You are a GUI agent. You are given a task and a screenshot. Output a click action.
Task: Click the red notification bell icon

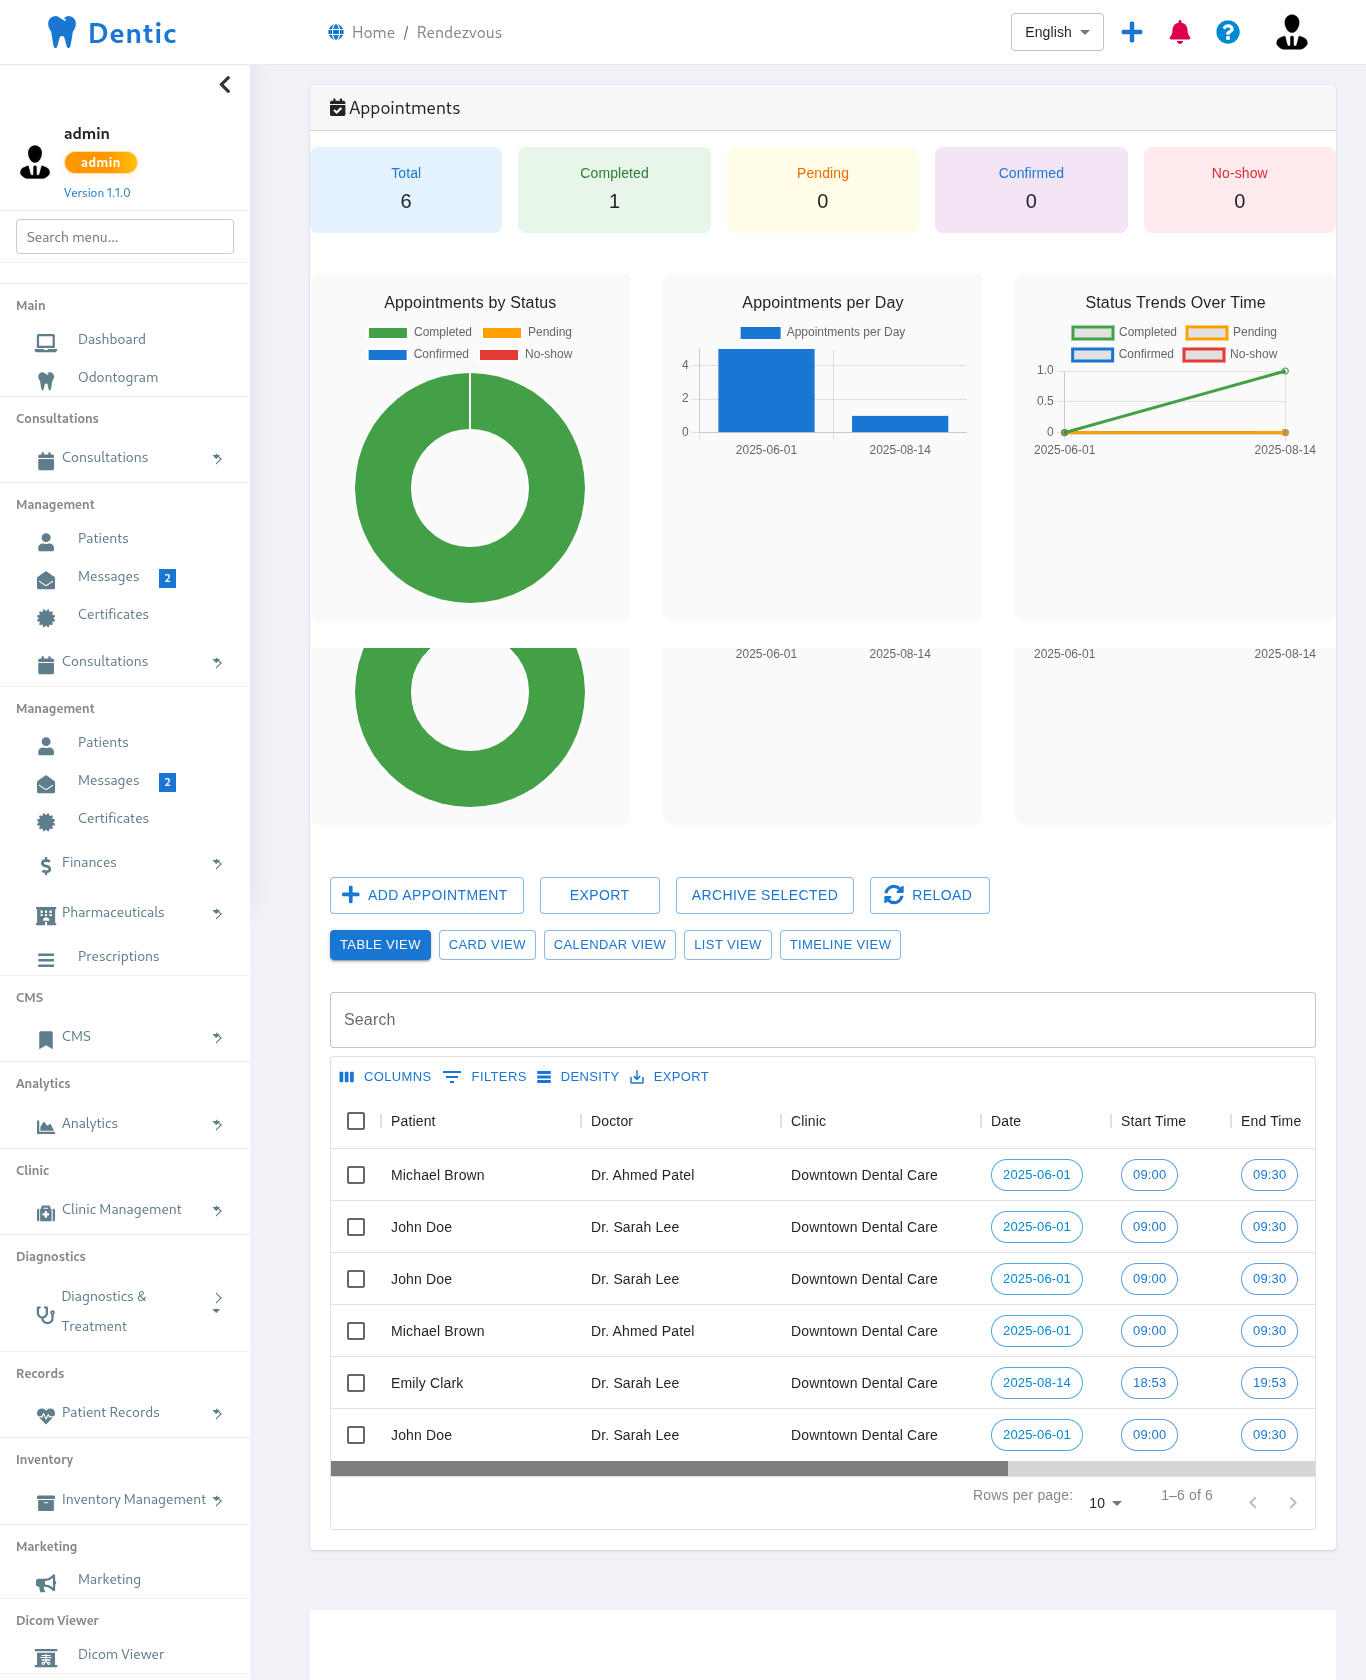[1180, 32]
